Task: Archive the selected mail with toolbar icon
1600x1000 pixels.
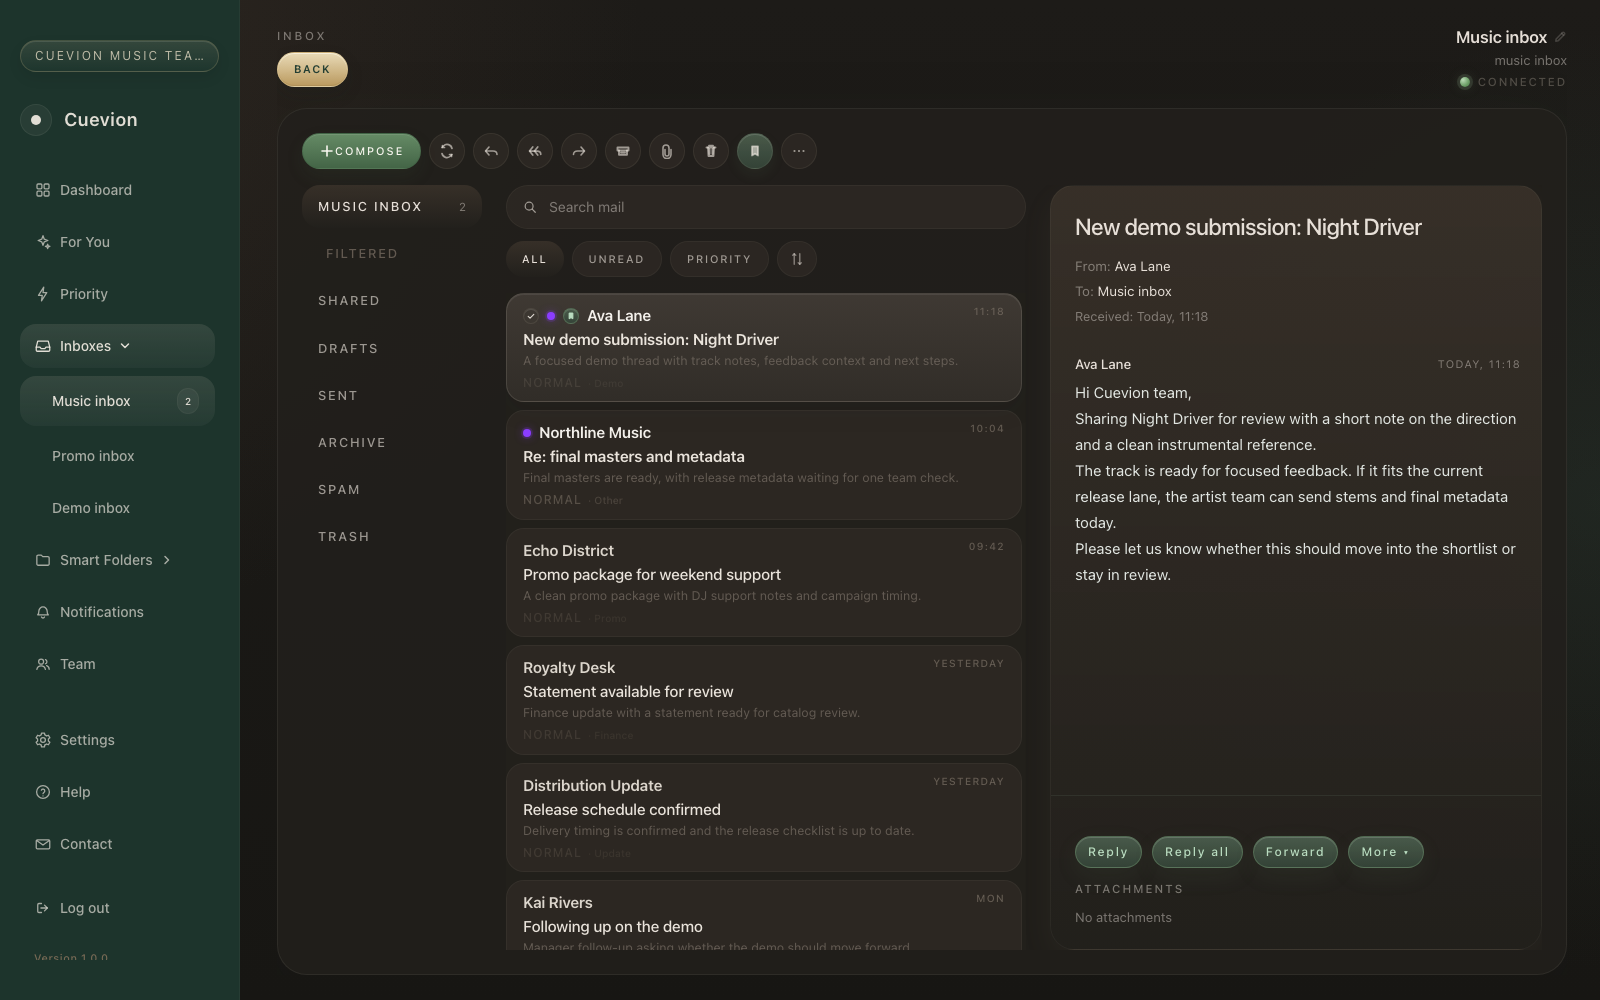Action: click(x=623, y=151)
